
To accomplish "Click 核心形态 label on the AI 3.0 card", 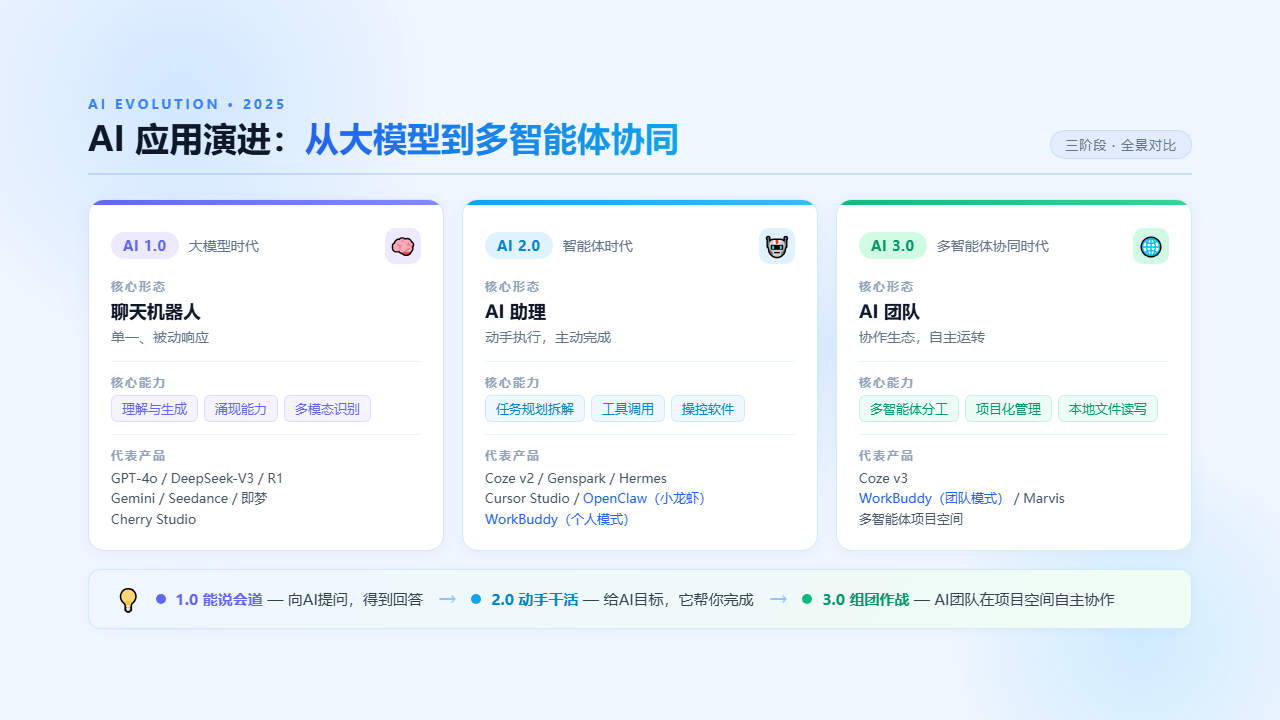I will point(886,287).
